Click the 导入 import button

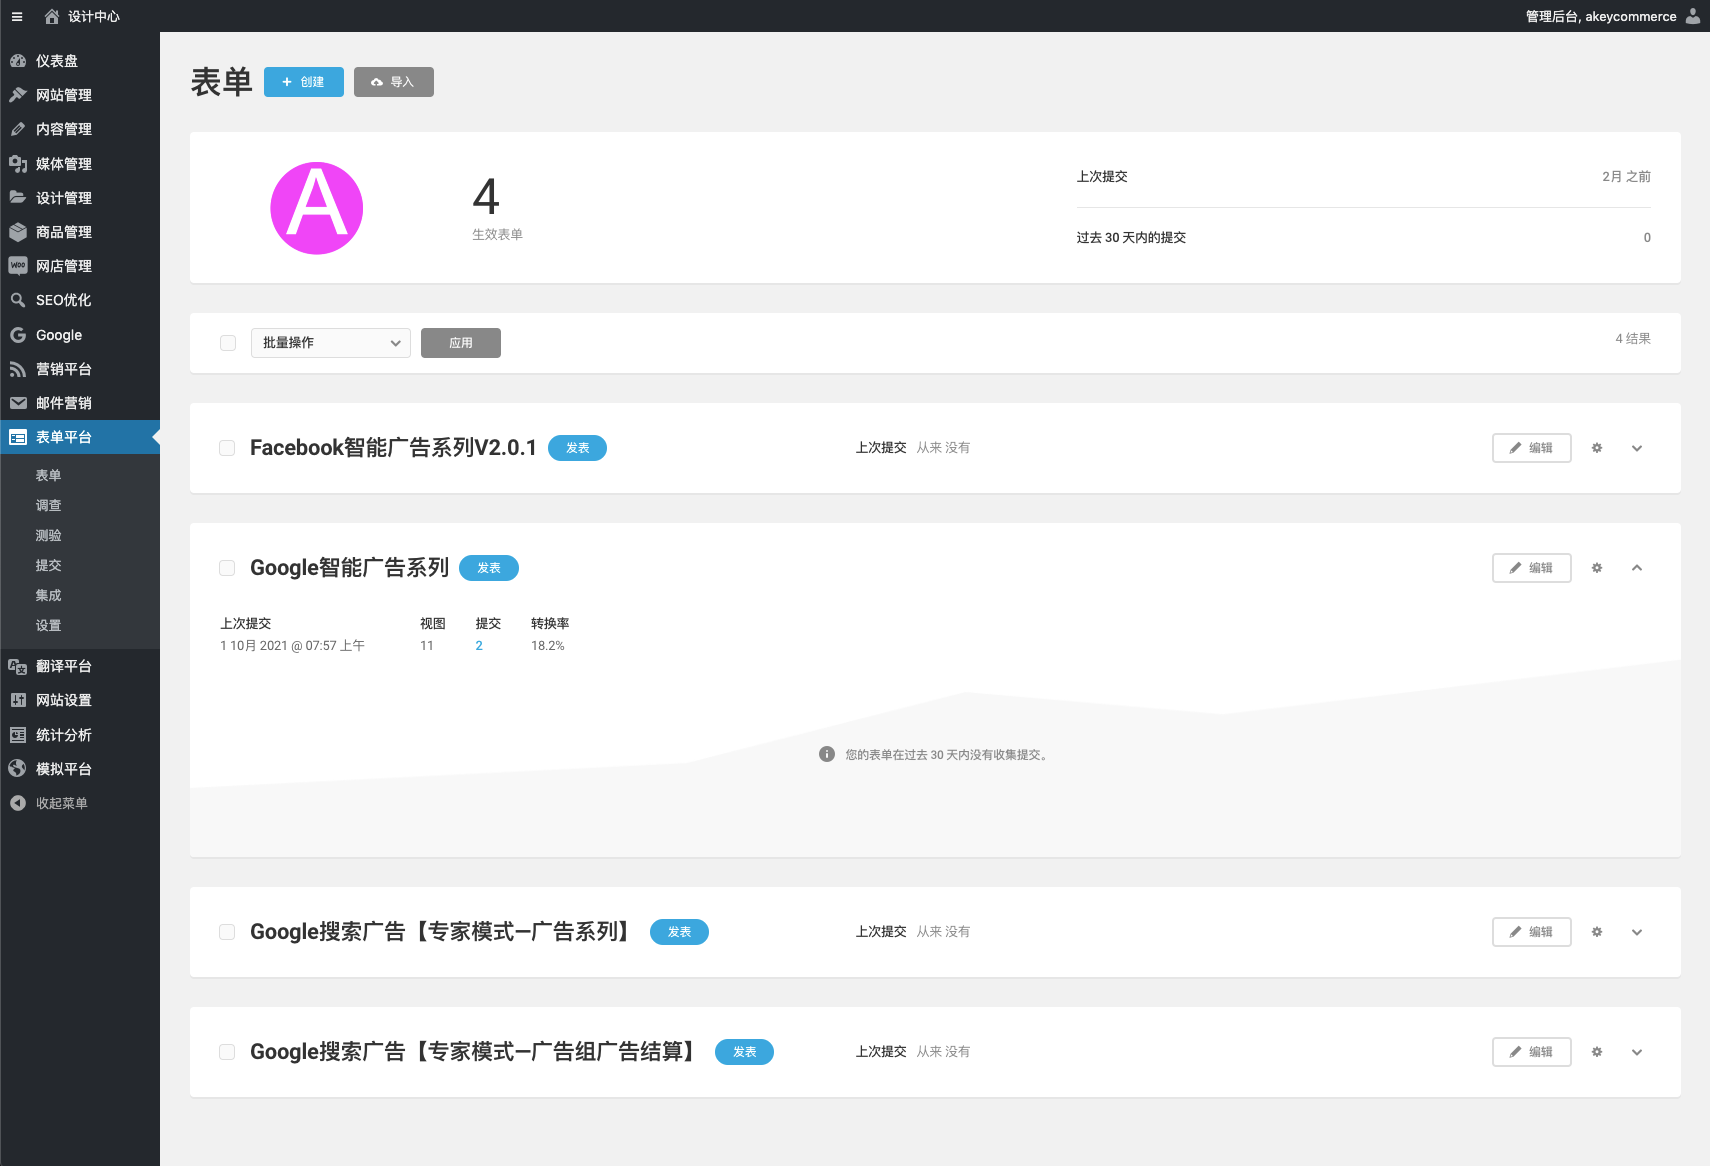(x=394, y=82)
